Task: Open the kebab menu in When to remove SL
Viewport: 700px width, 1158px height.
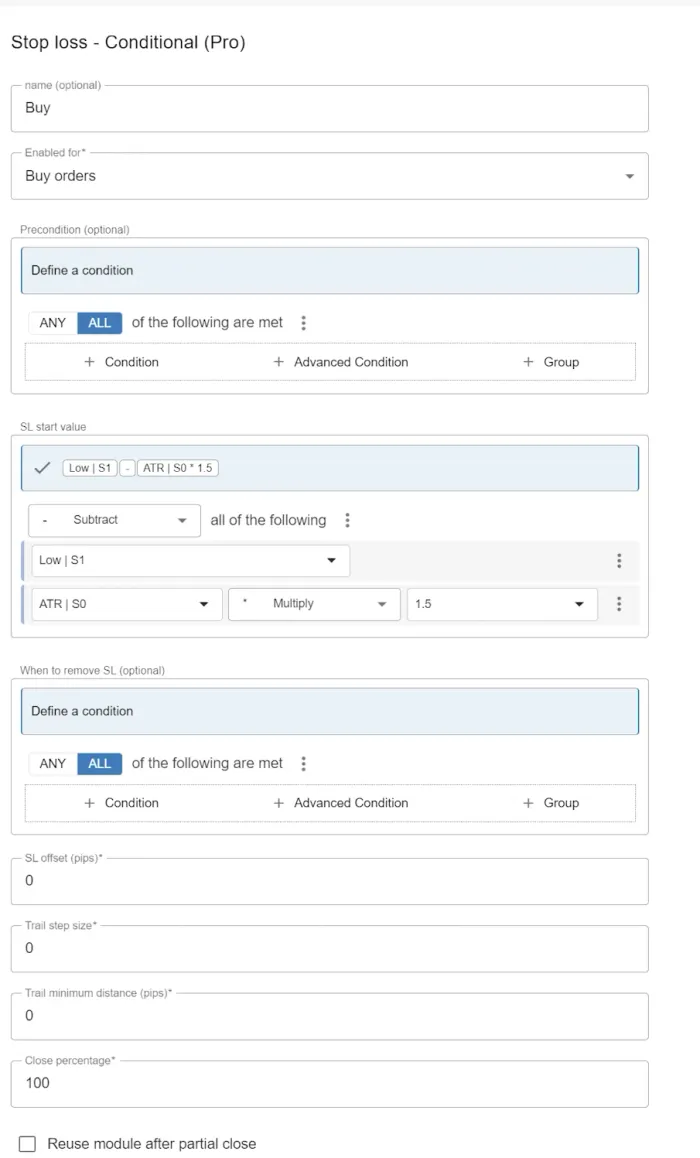Action: coord(303,763)
